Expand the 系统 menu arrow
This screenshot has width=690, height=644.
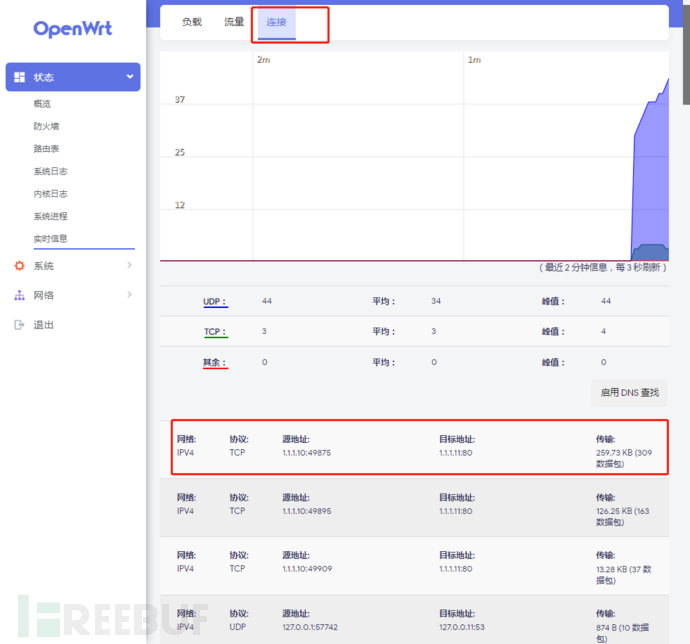(x=129, y=266)
